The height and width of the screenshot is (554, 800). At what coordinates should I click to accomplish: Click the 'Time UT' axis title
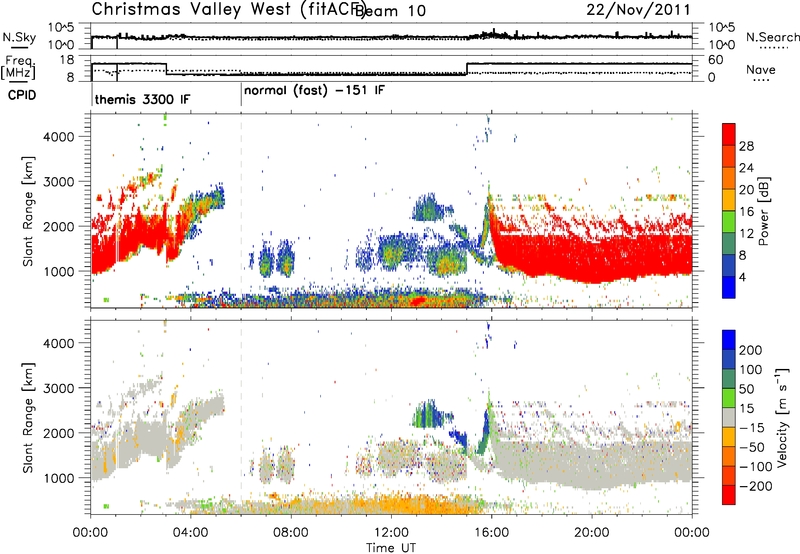391,548
